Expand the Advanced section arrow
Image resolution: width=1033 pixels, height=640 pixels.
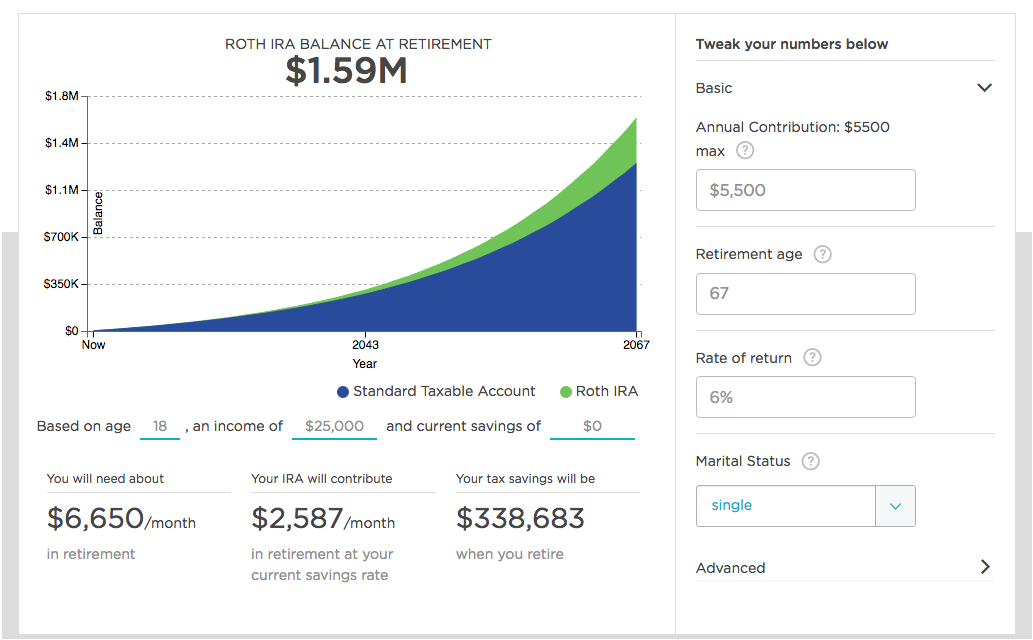pos(984,567)
